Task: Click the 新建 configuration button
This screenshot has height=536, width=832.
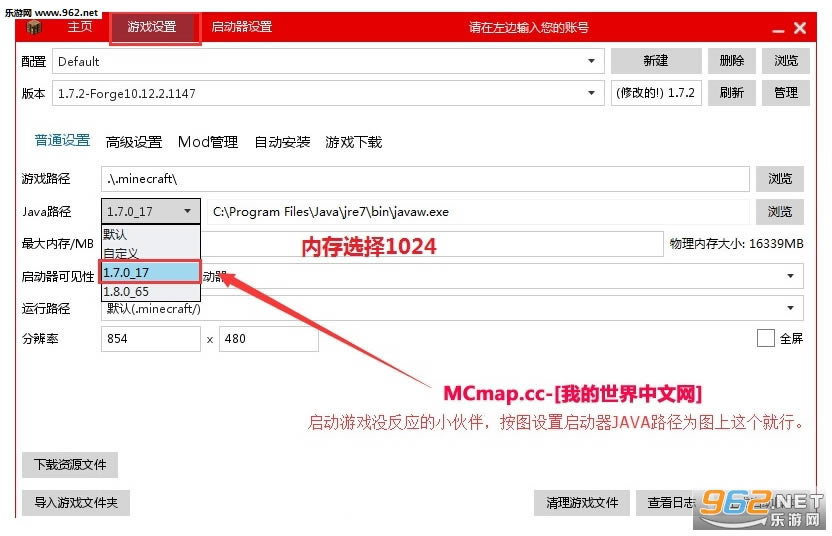Action: click(656, 61)
